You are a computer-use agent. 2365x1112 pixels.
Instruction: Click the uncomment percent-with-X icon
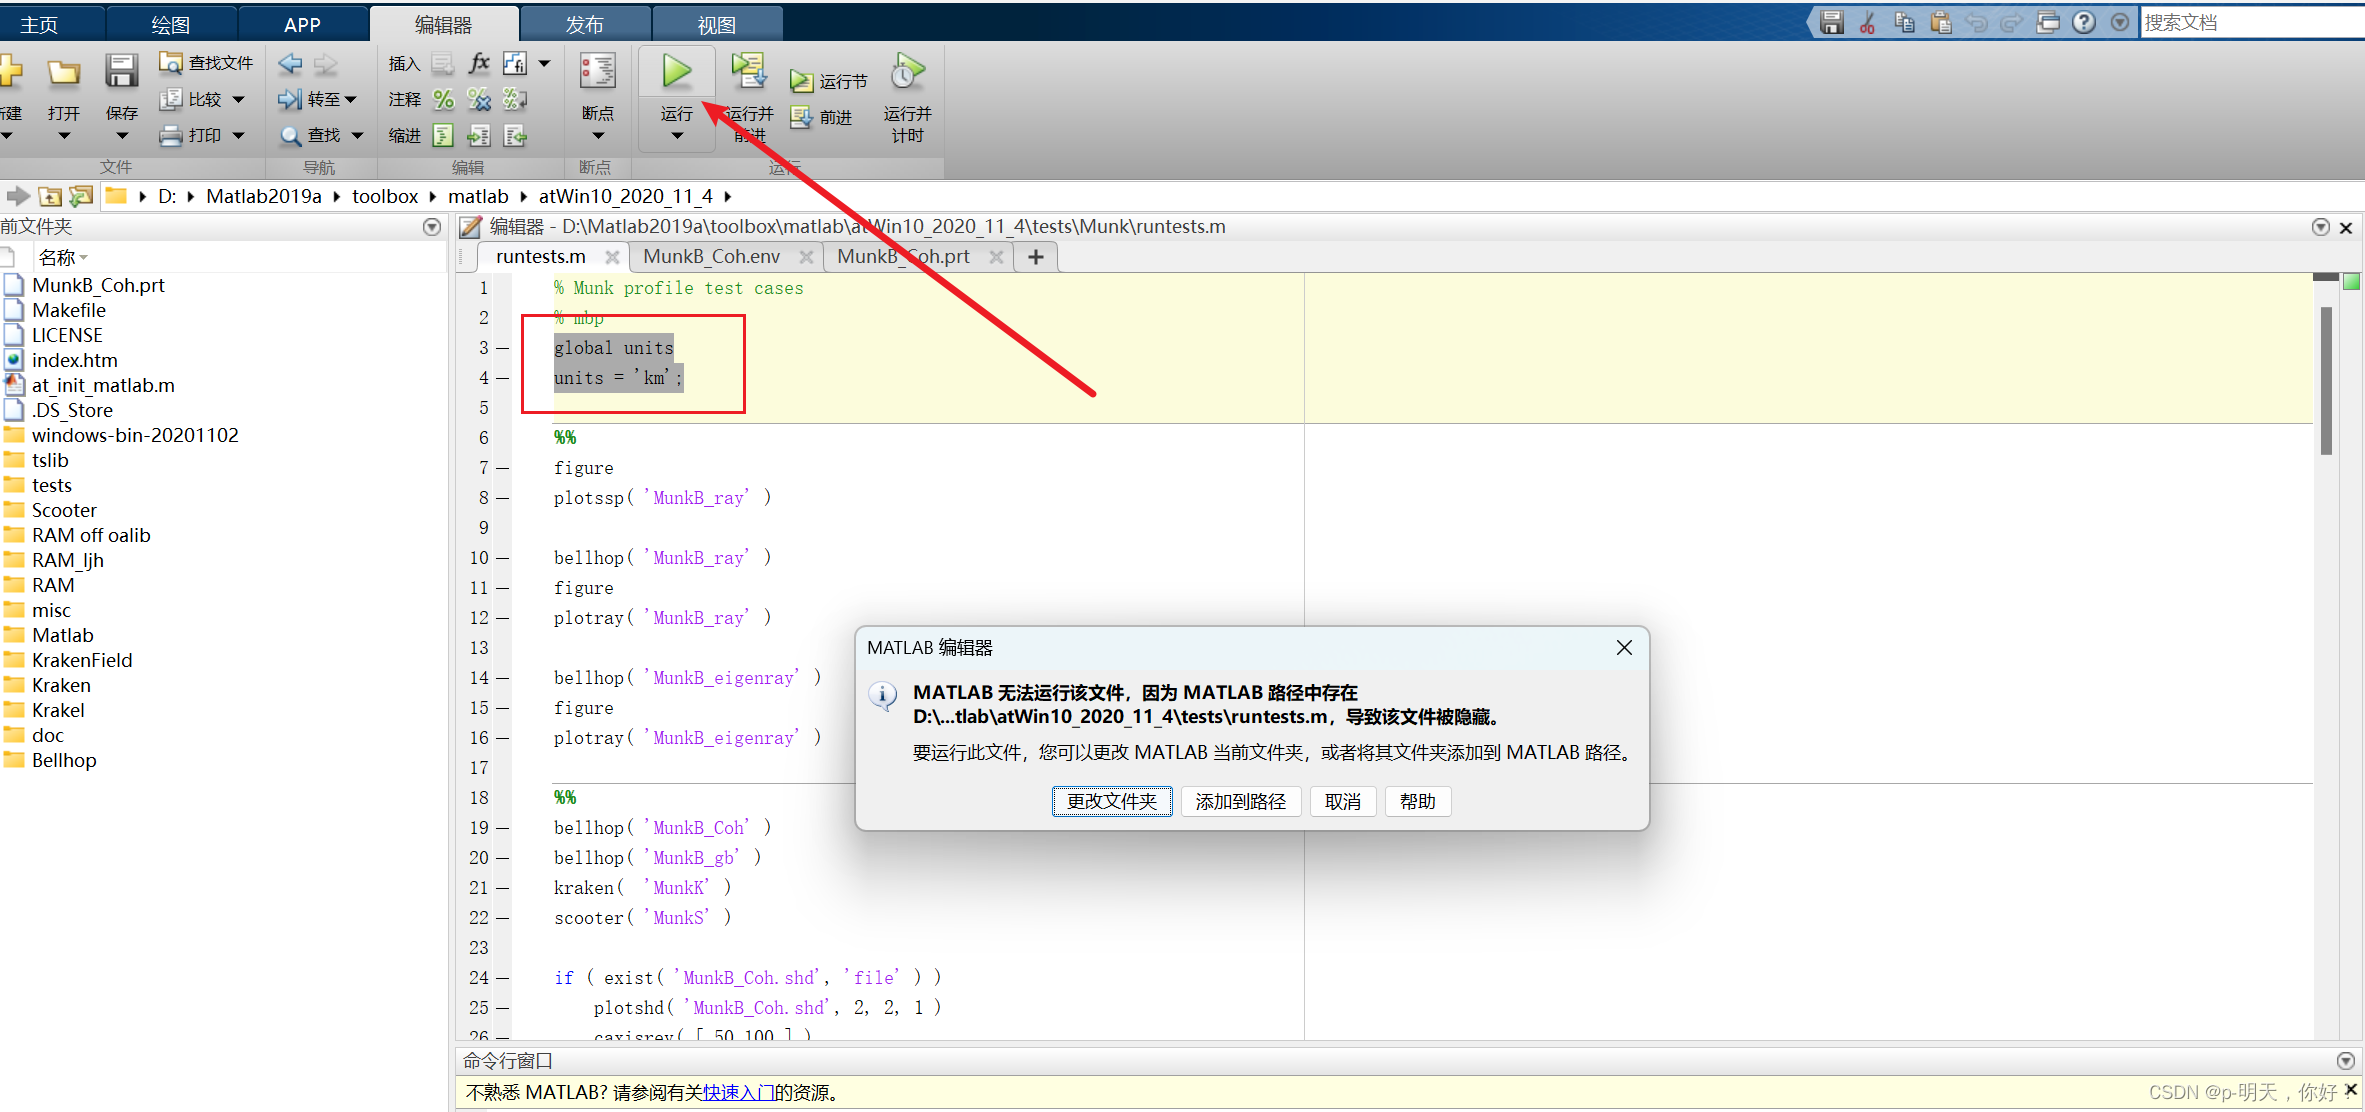(x=479, y=100)
